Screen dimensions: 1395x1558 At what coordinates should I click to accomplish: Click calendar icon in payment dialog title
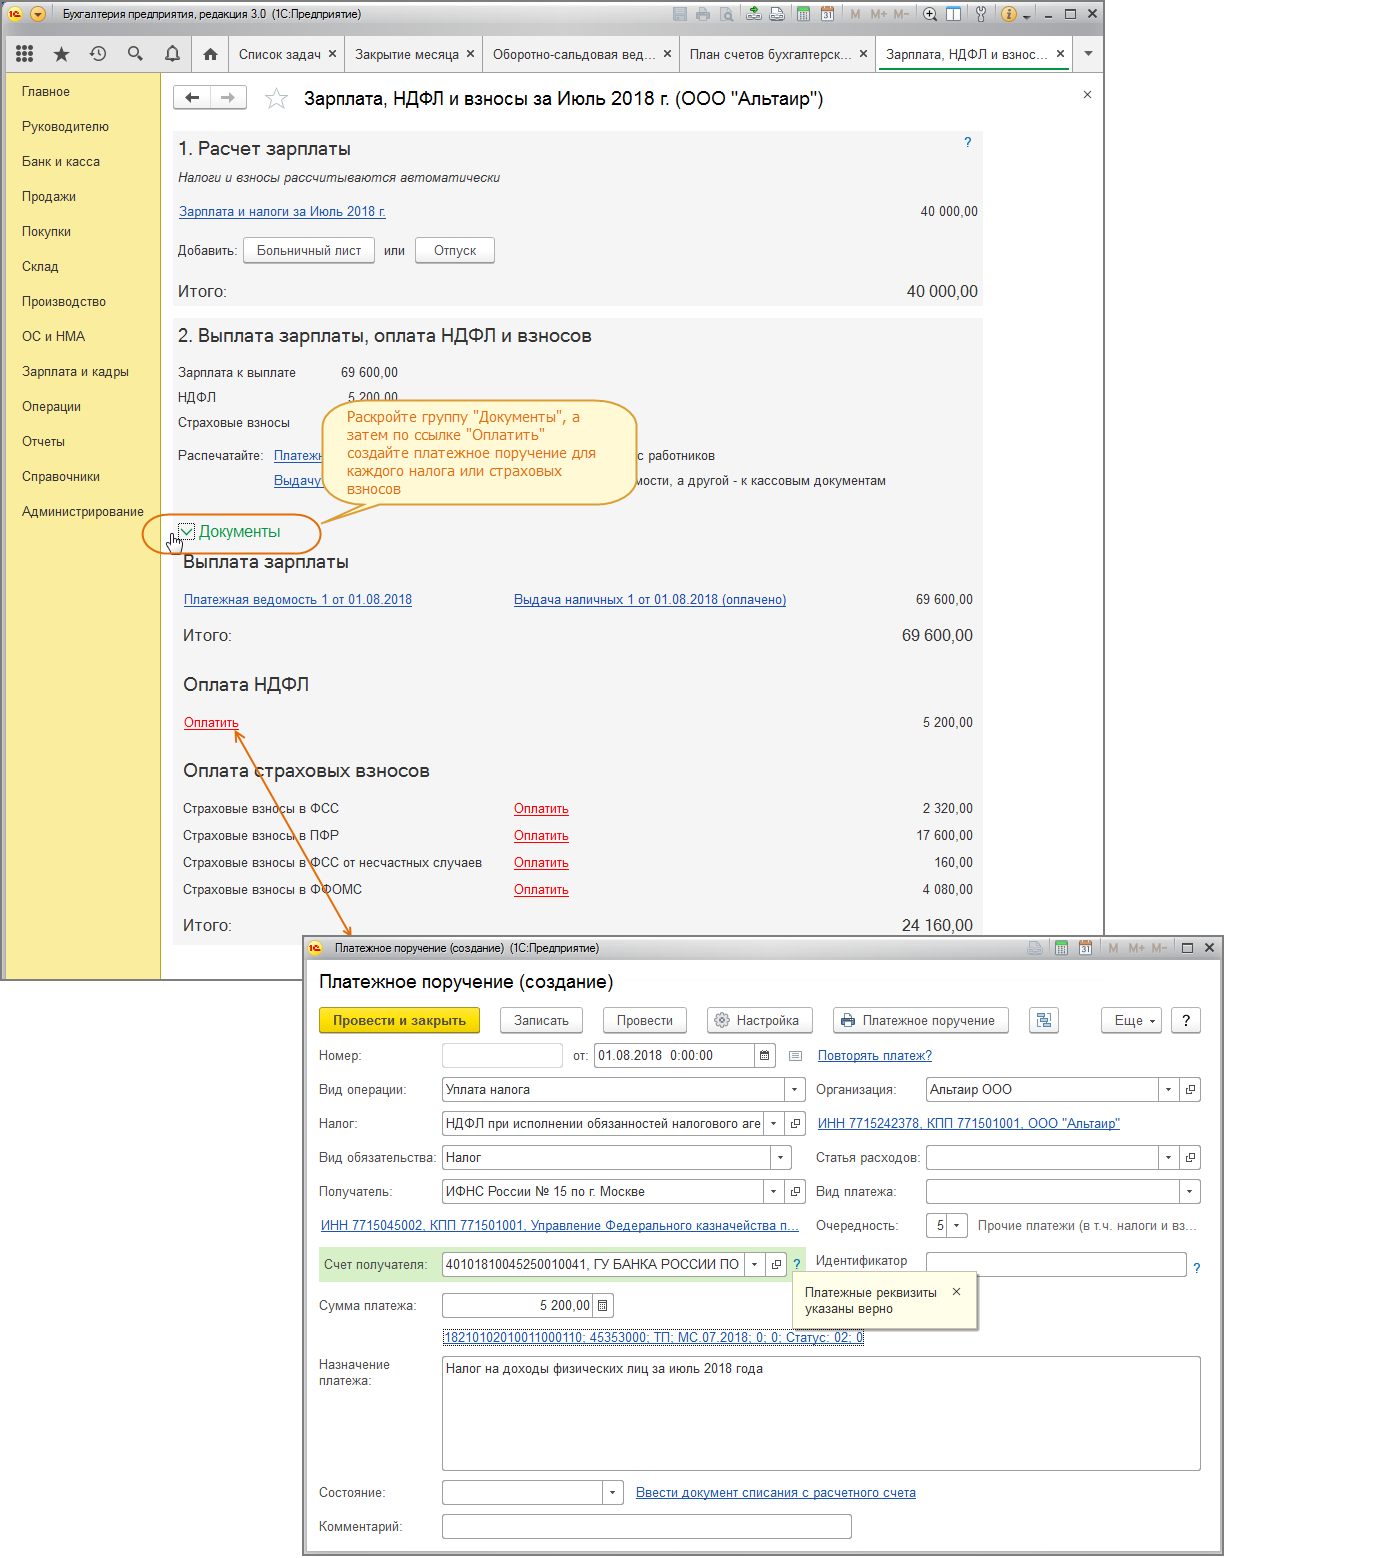pos(1085,948)
